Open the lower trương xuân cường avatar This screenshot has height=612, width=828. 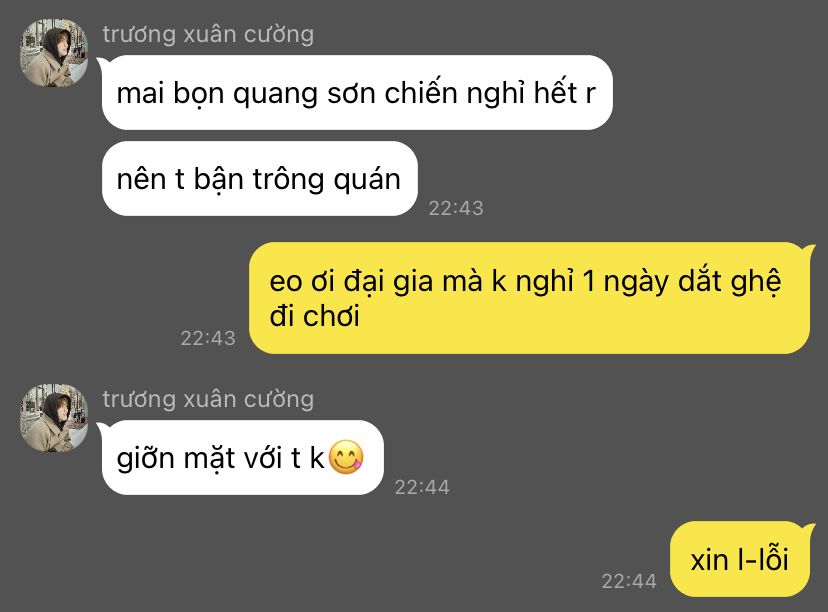pyautogui.click(x=54, y=418)
